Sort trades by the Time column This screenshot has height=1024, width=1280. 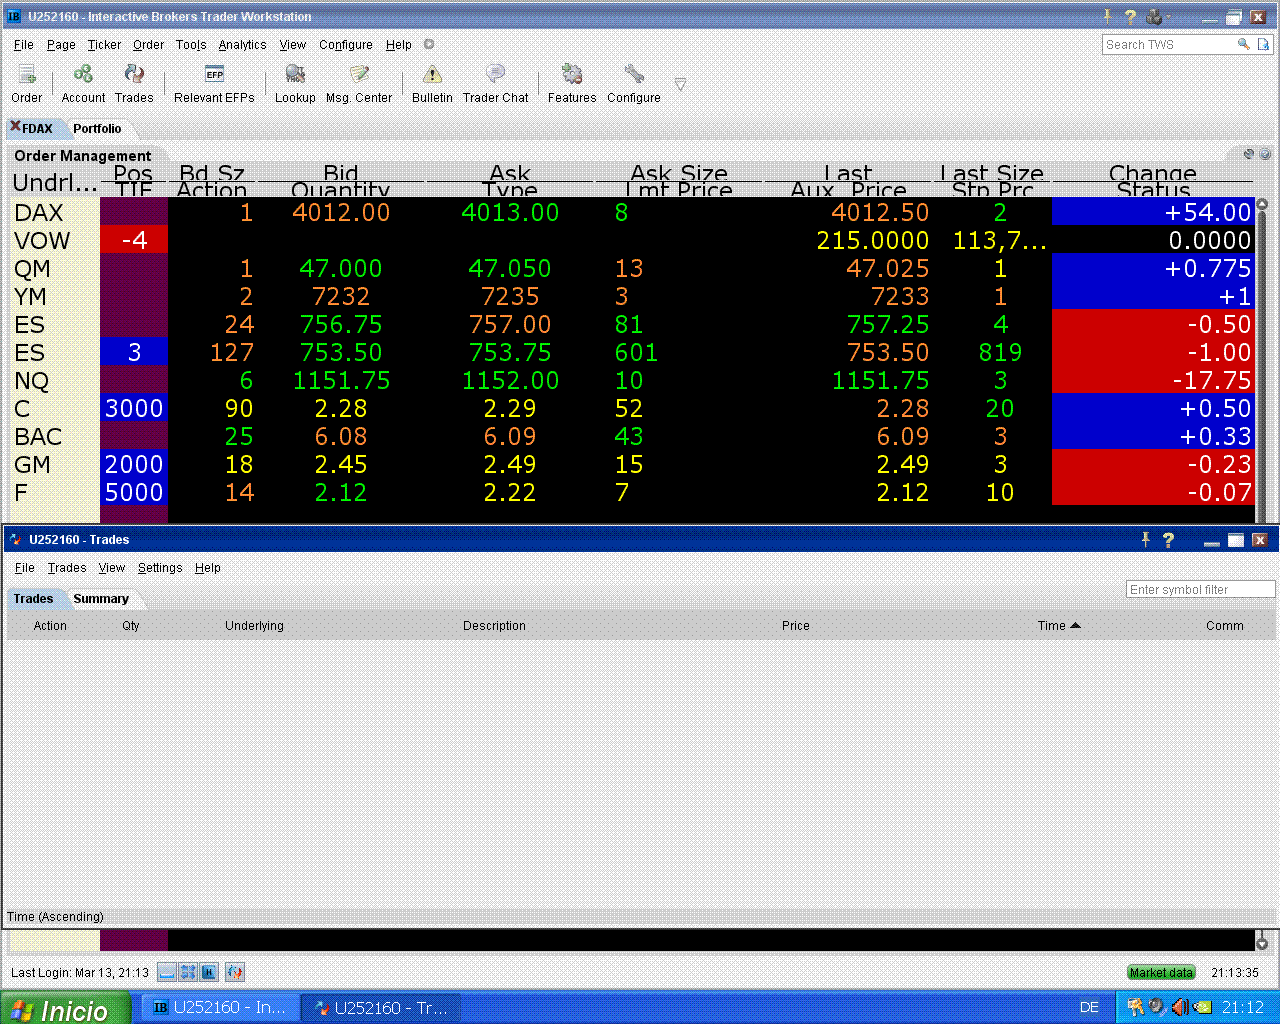(x=1058, y=626)
